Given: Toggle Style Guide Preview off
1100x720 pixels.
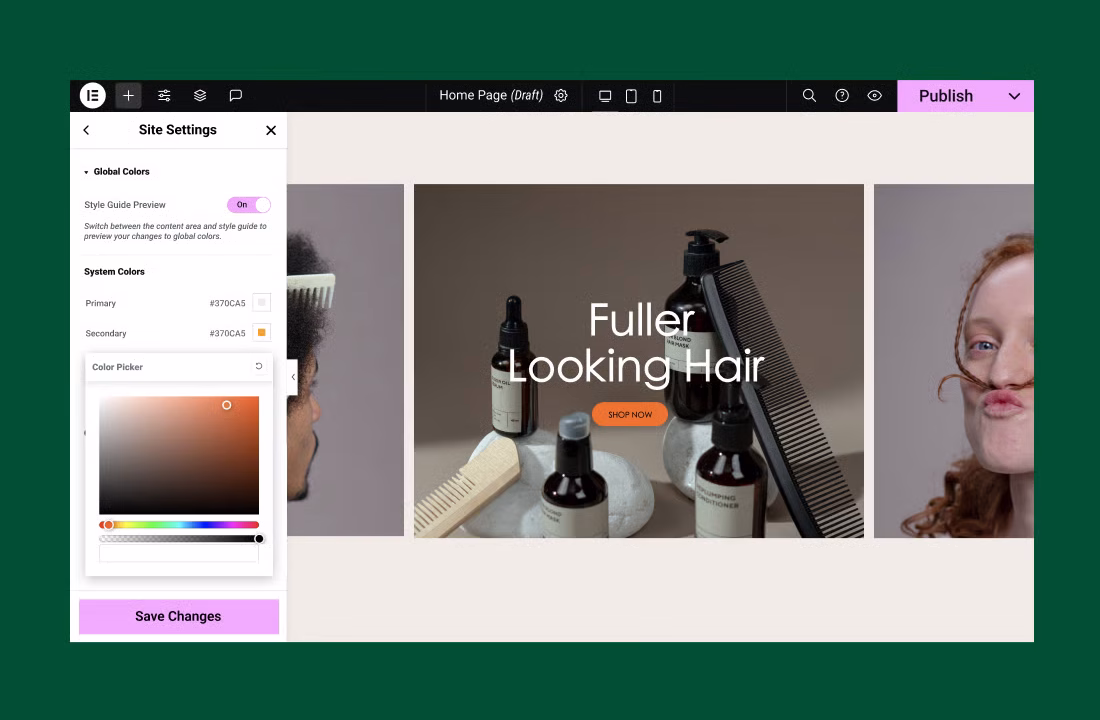Looking at the screenshot, I should point(248,204).
